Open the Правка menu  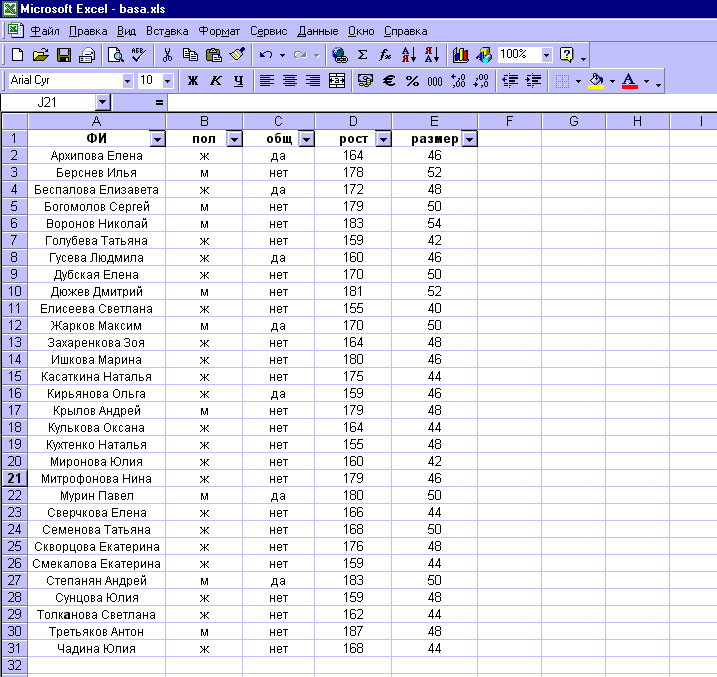[88, 31]
